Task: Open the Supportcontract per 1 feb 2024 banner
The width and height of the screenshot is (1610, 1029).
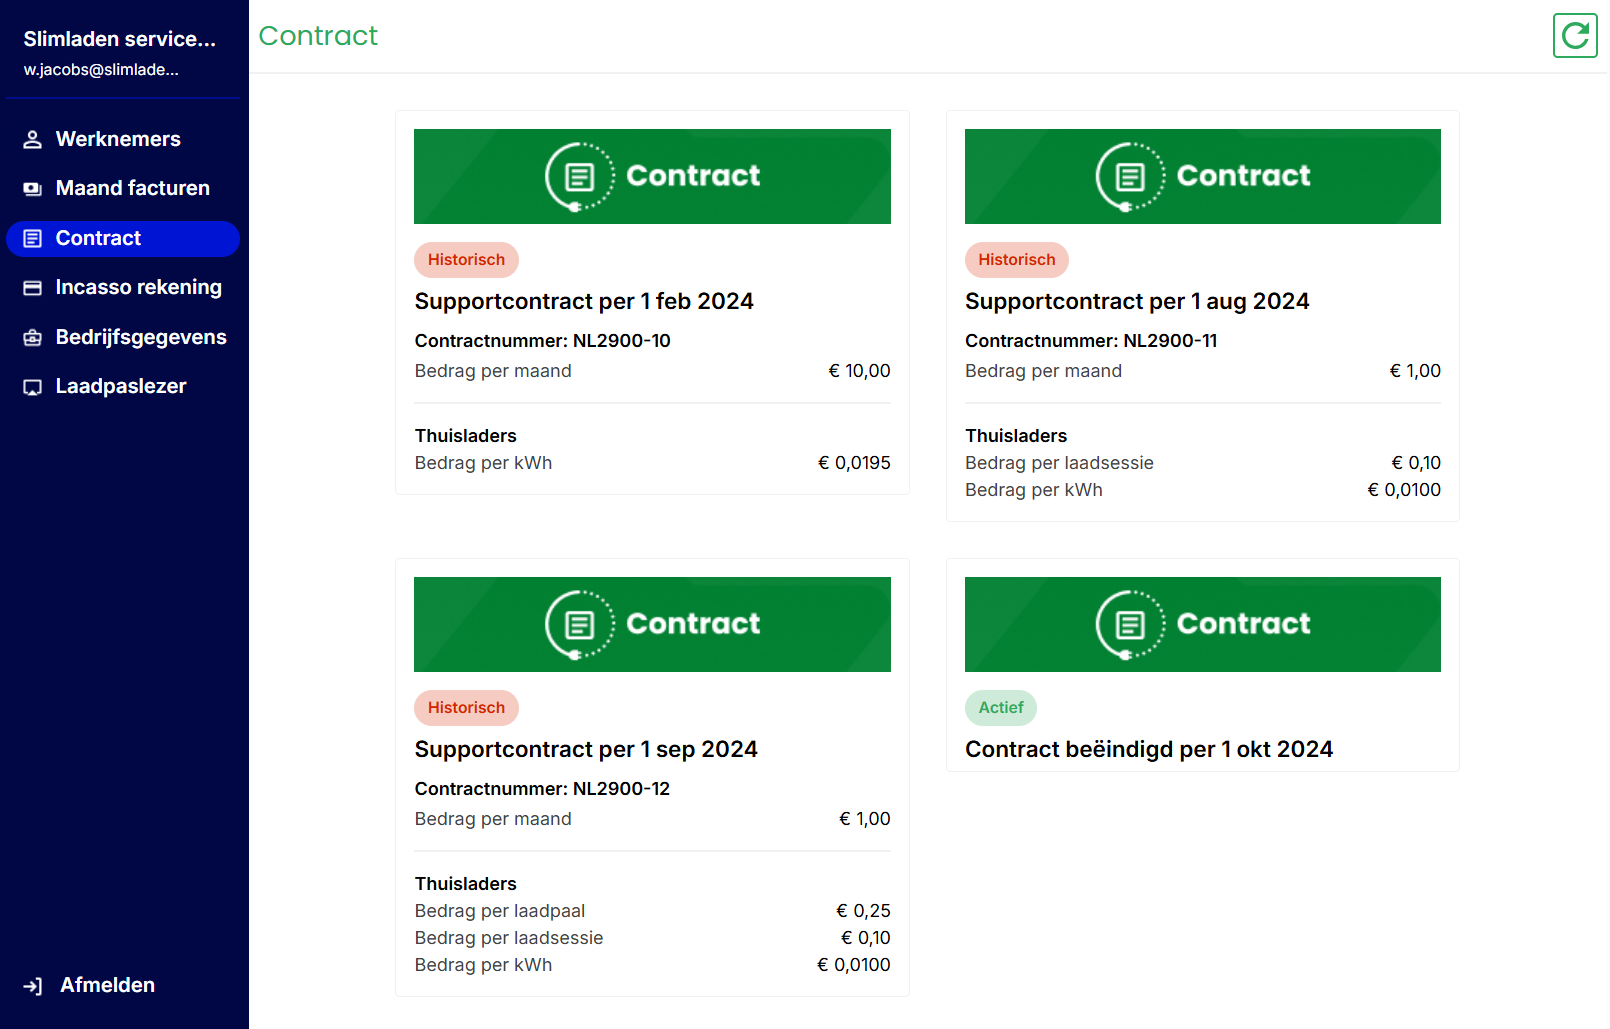Action: pyautogui.click(x=652, y=176)
